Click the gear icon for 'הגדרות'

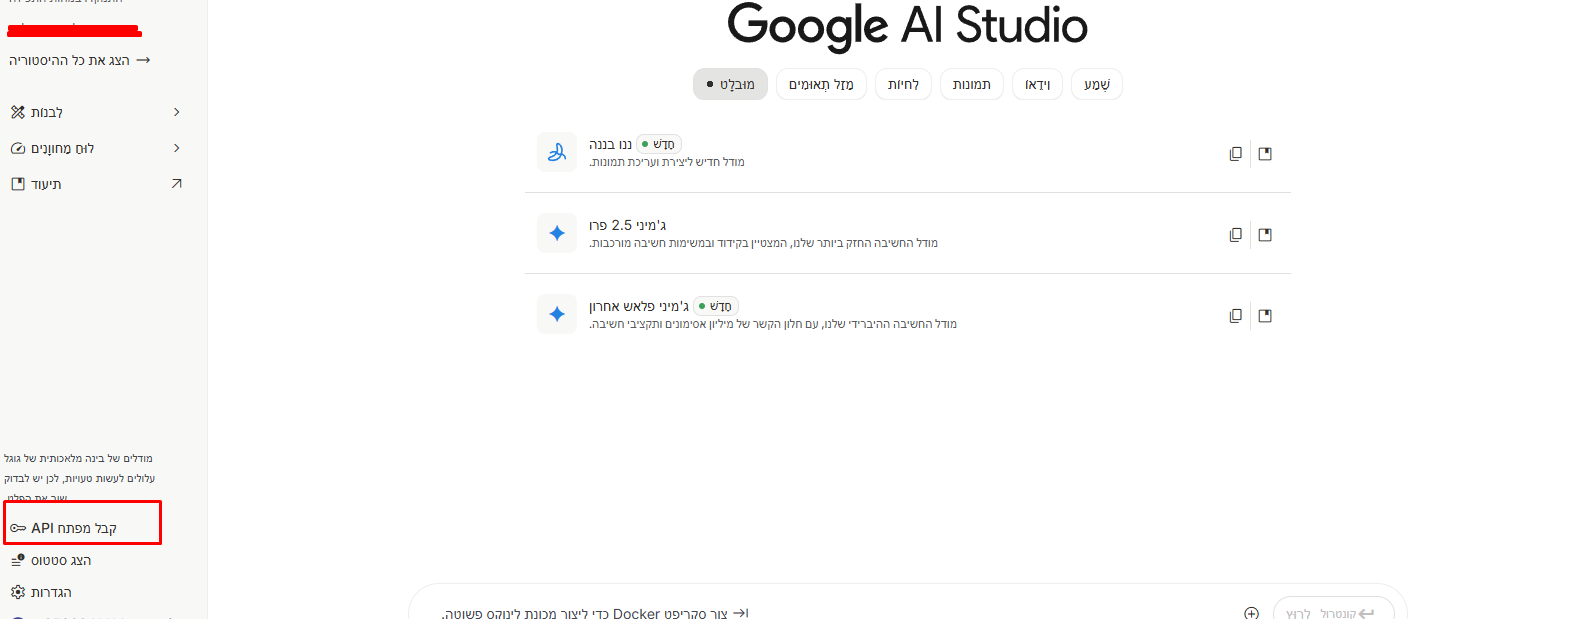pyautogui.click(x=18, y=592)
